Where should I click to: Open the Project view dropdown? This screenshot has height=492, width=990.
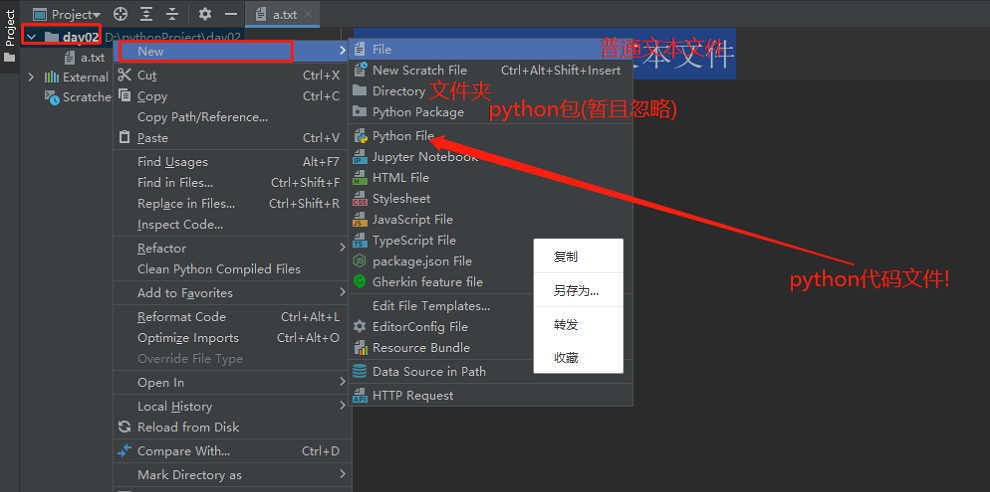67,14
